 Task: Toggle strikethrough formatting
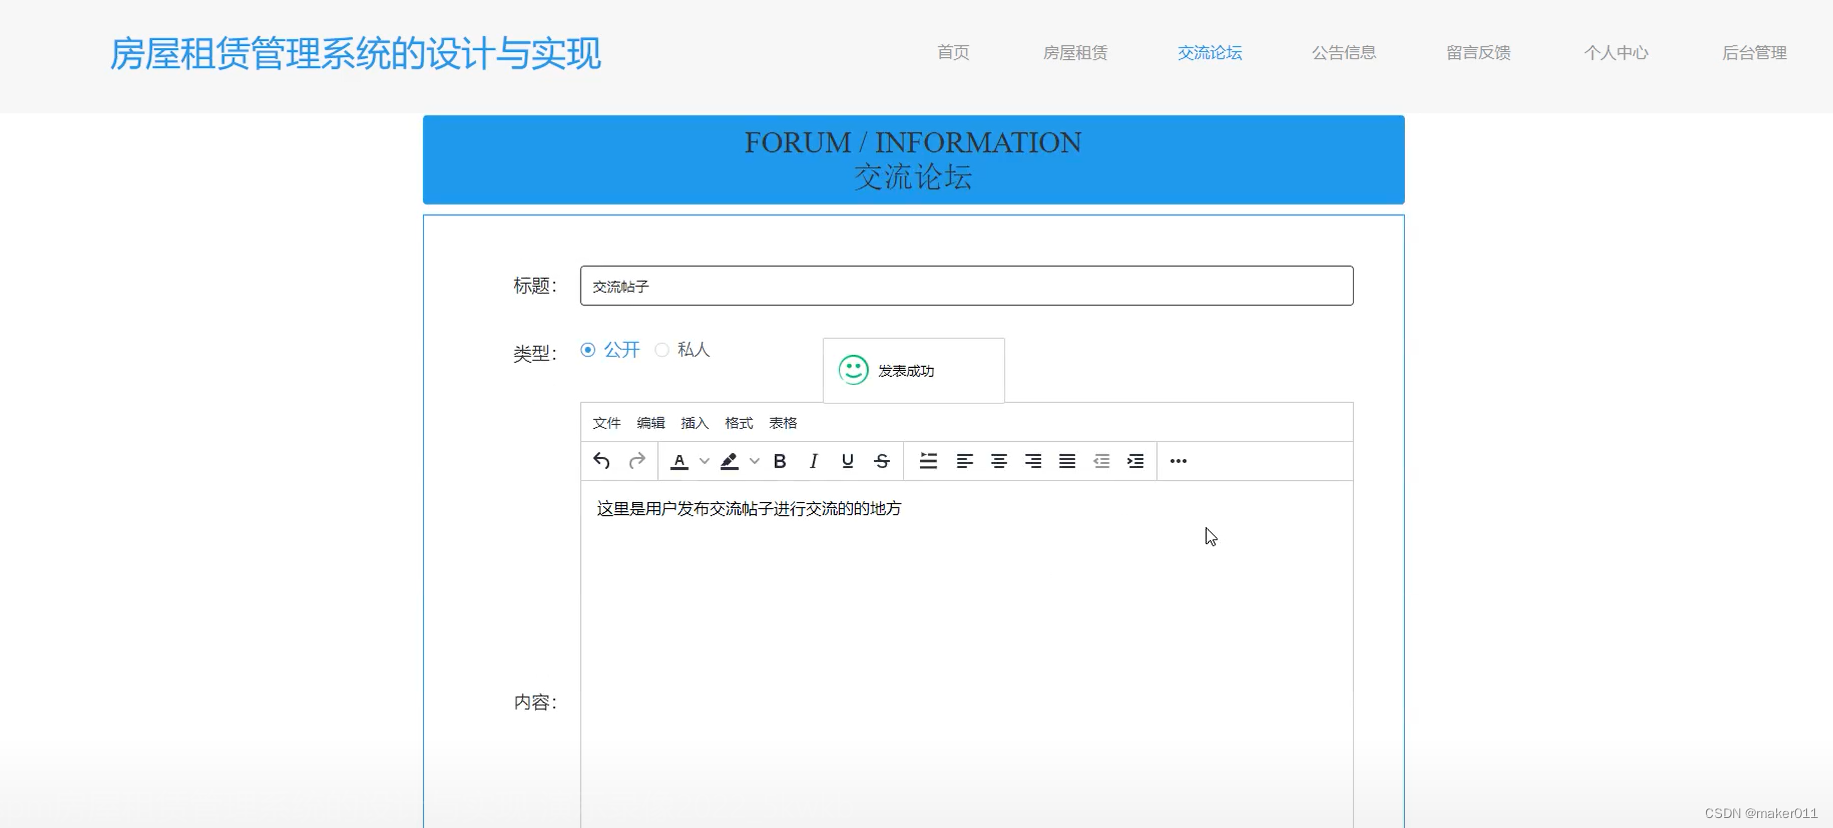click(x=882, y=461)
